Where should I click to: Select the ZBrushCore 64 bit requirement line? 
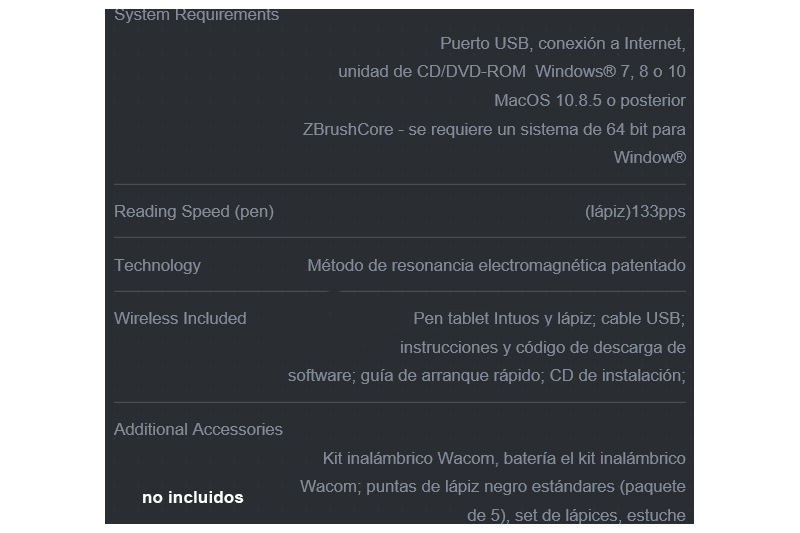494,129
